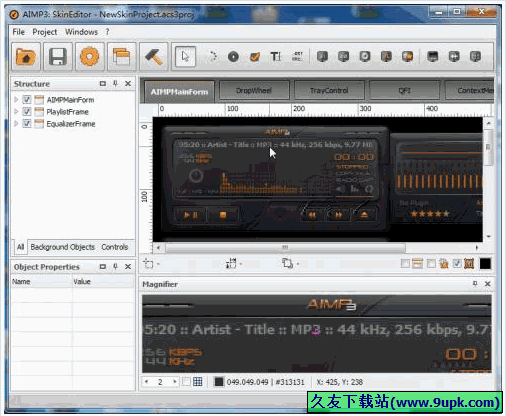Open skin project via orange folder icon

(x=26, y=57)
